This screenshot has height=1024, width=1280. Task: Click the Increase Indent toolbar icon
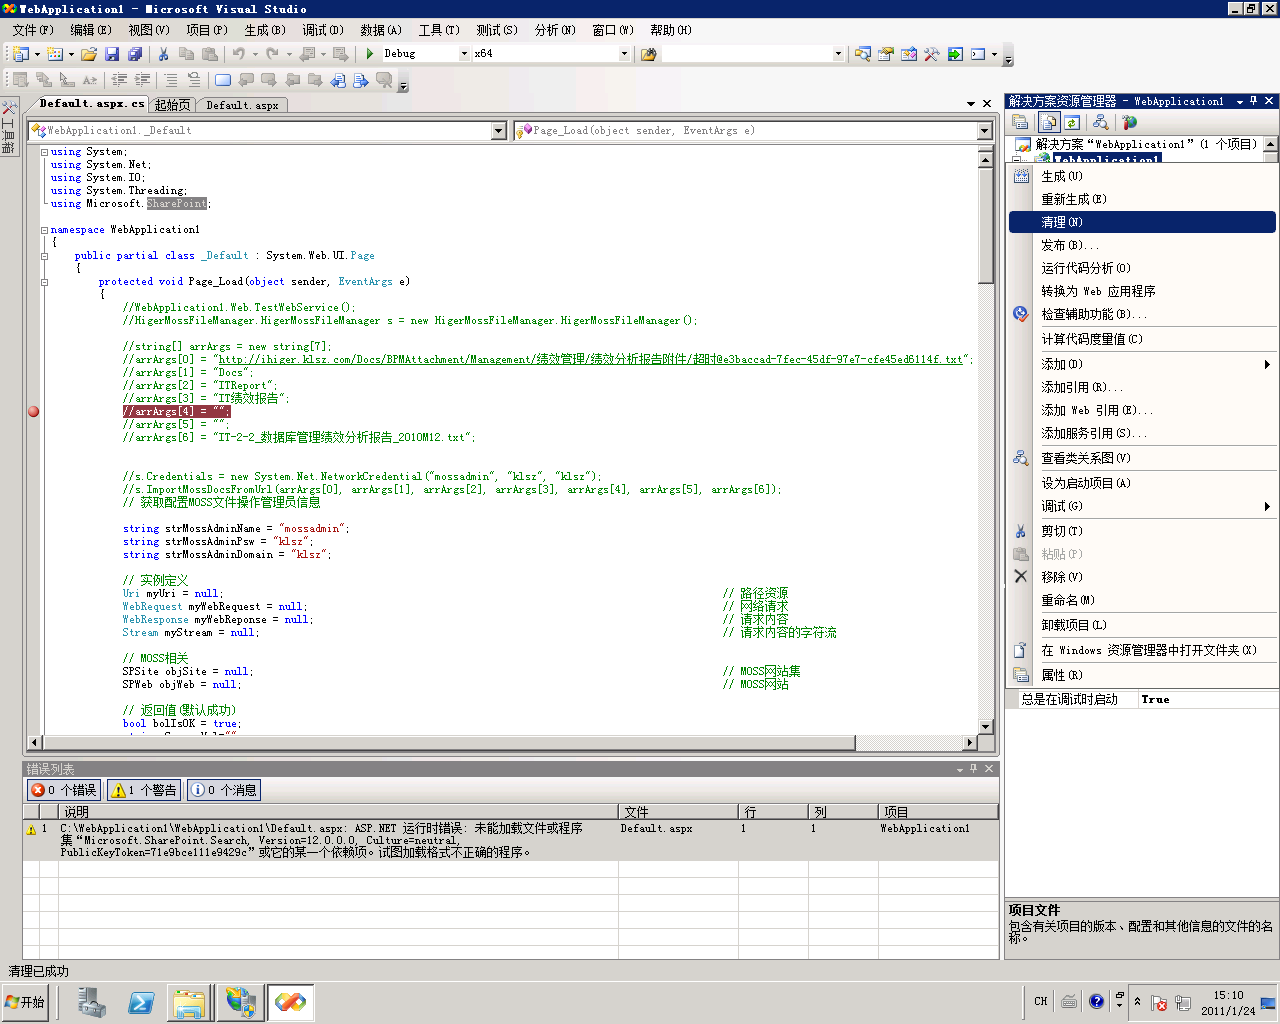[143, 80]
